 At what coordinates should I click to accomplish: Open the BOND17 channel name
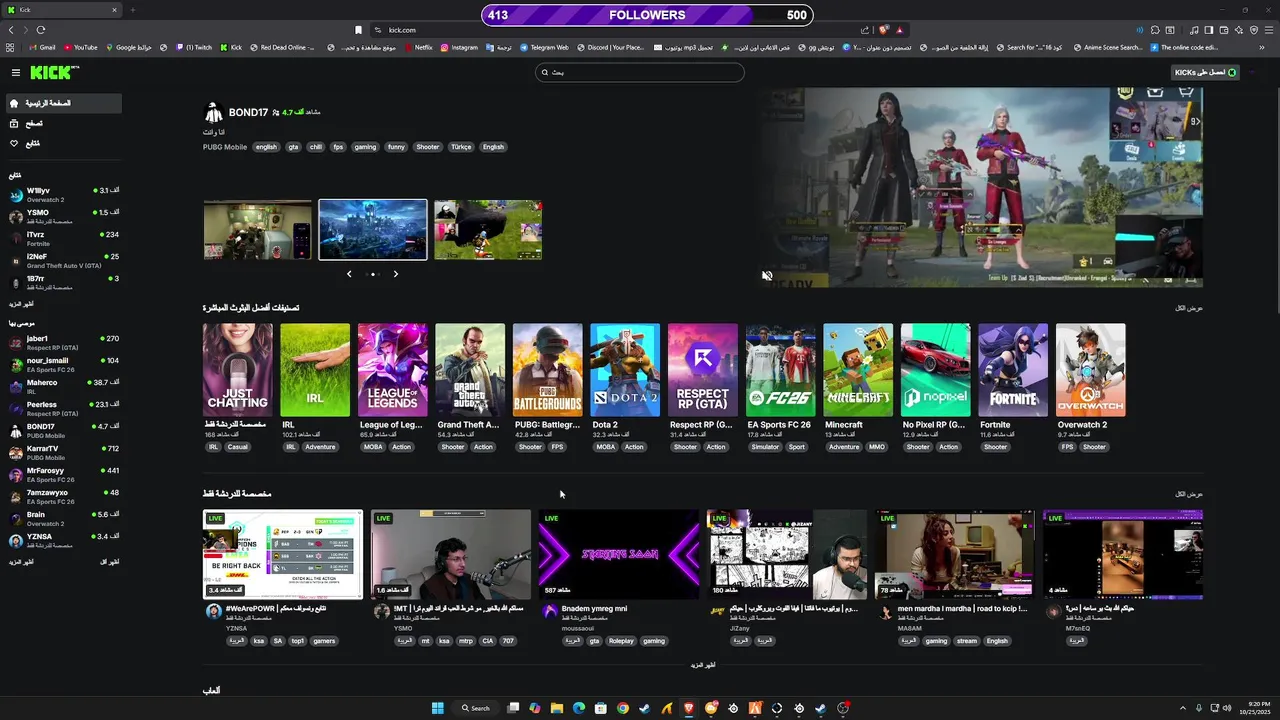point(248,113)
